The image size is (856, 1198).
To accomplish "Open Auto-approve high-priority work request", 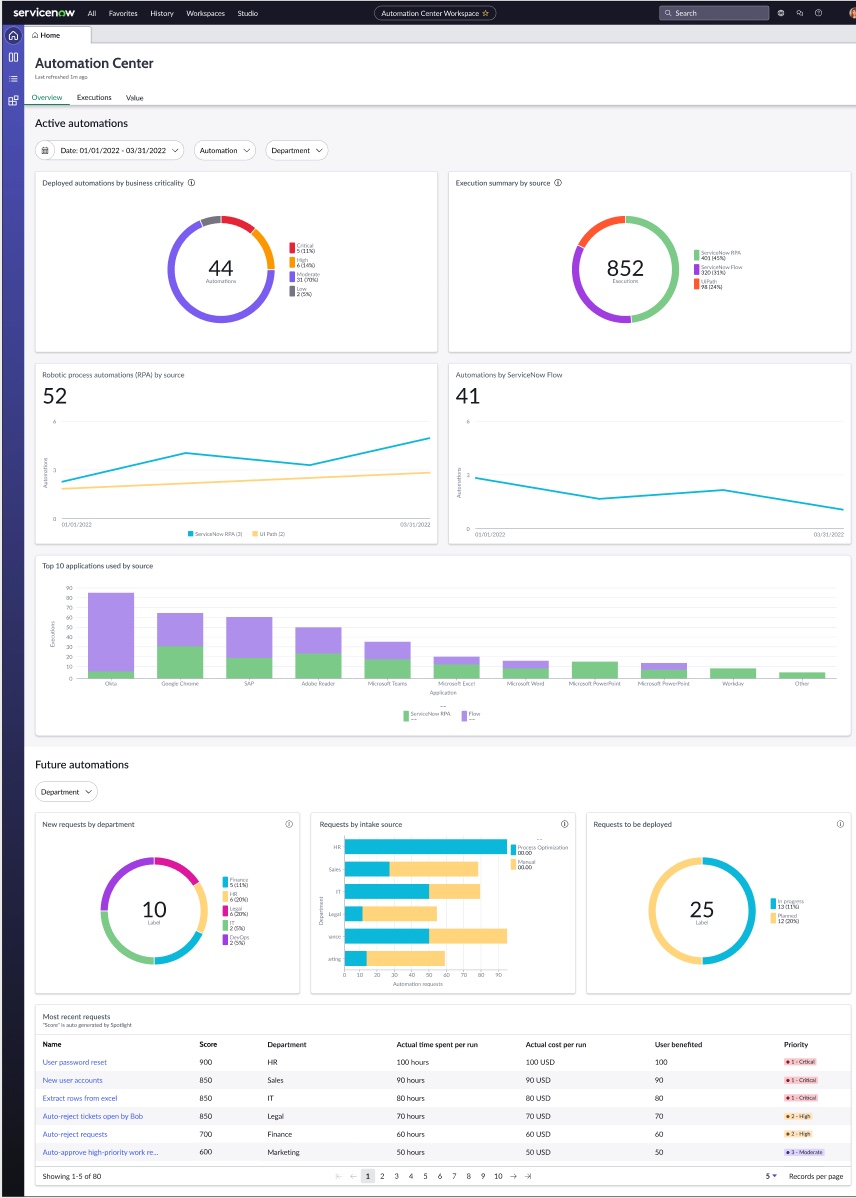I will (x=100, y=1152).
